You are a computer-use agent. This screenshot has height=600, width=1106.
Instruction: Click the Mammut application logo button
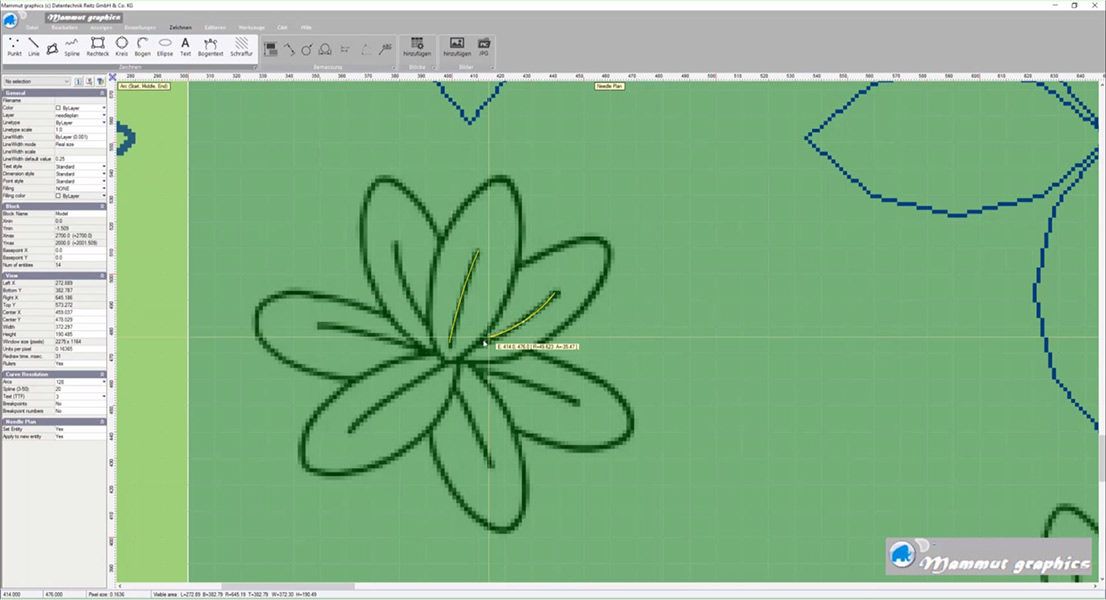click(x=11, y=20)
